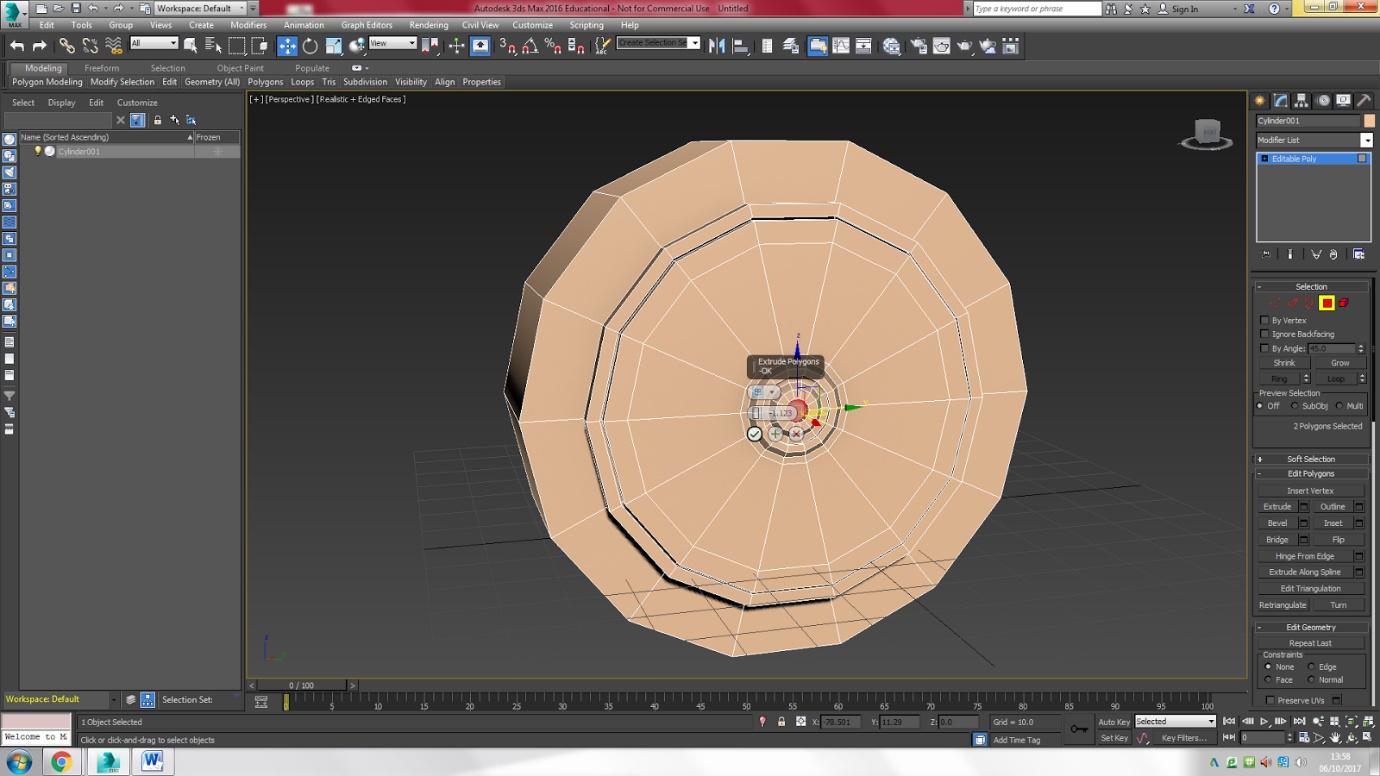Open the Workspace: Default dropdown in title bar
1380x776 pixels.
coord(201,8)
